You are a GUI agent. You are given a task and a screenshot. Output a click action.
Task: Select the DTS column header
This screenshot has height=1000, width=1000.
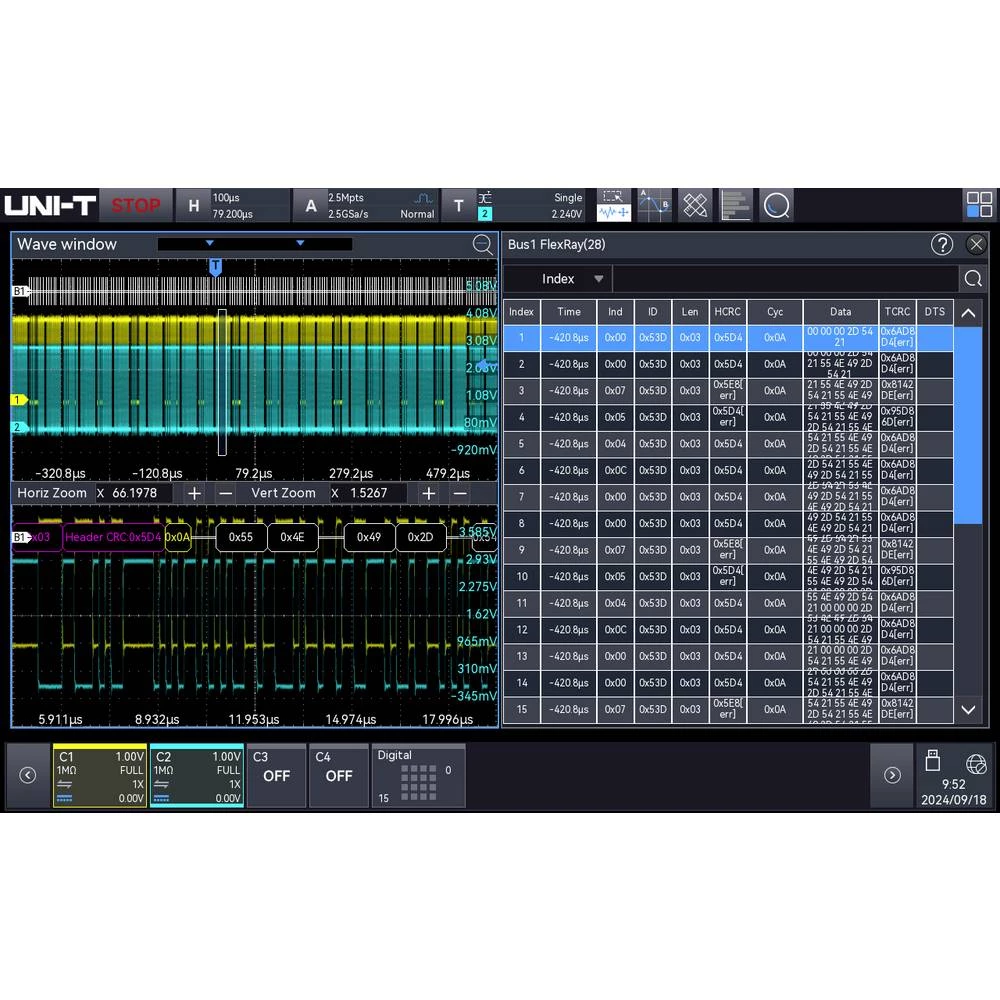point(934,312)
